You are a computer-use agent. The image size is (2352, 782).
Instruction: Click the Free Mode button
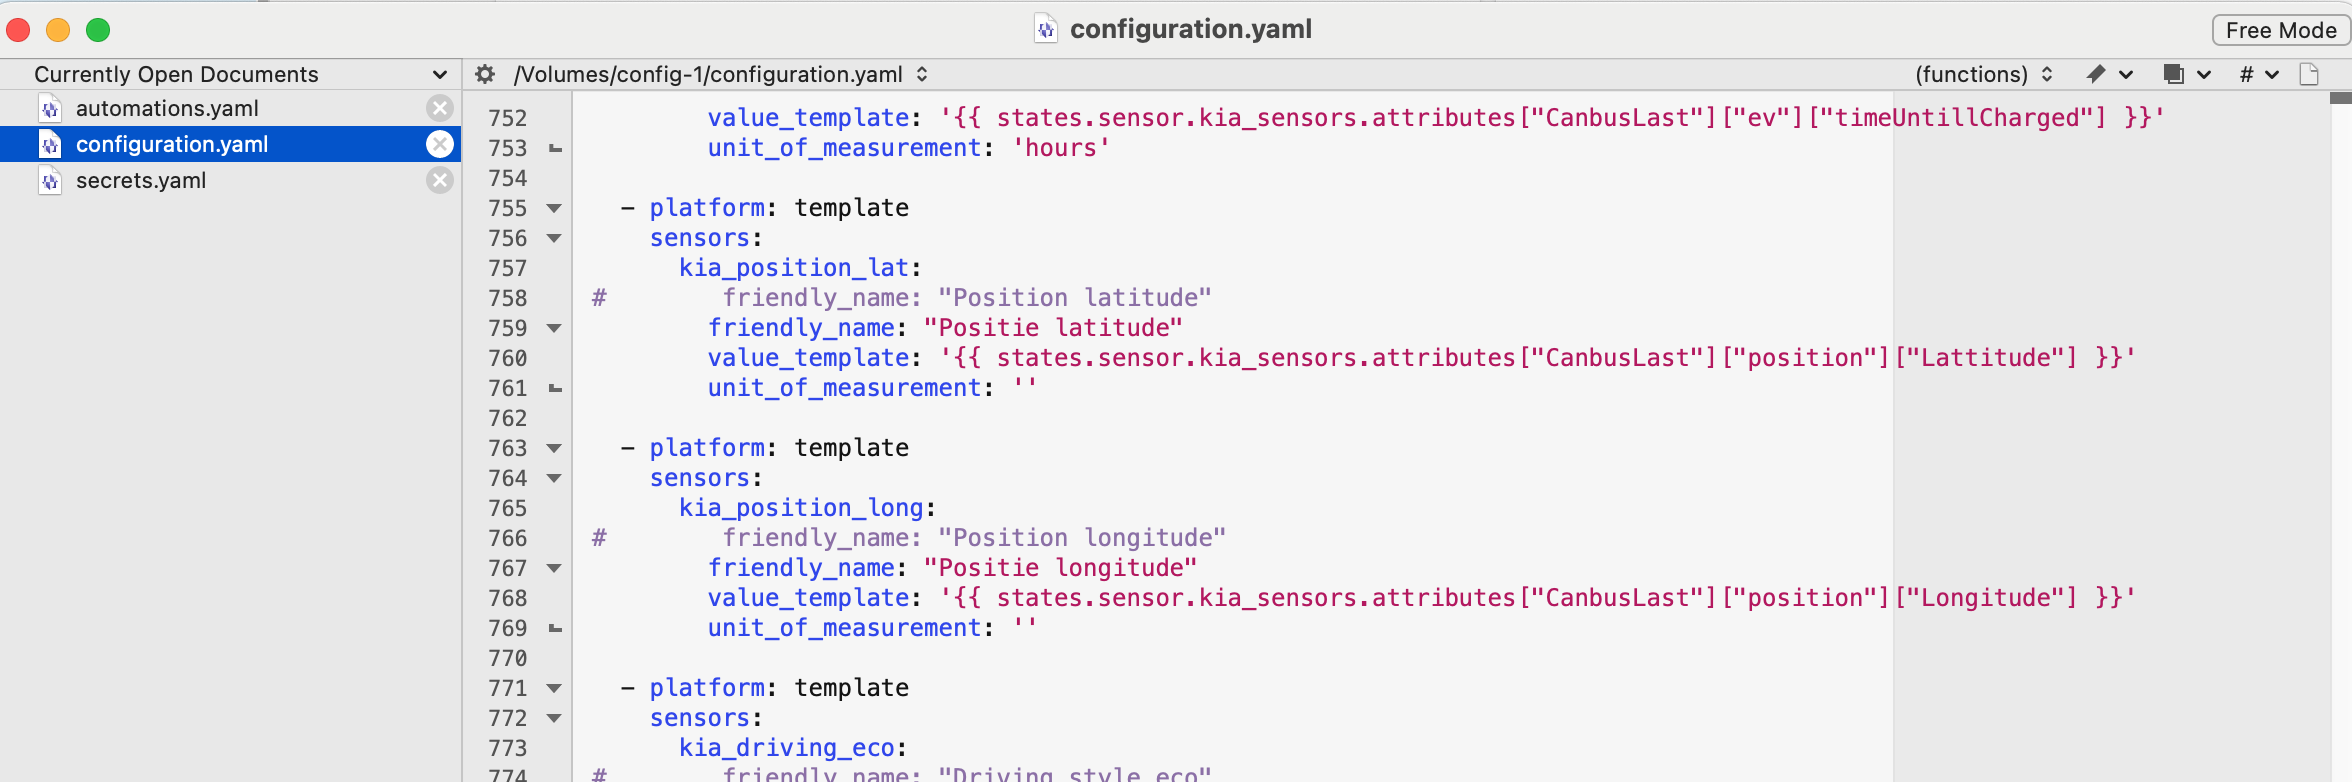tap(2280, 30)
